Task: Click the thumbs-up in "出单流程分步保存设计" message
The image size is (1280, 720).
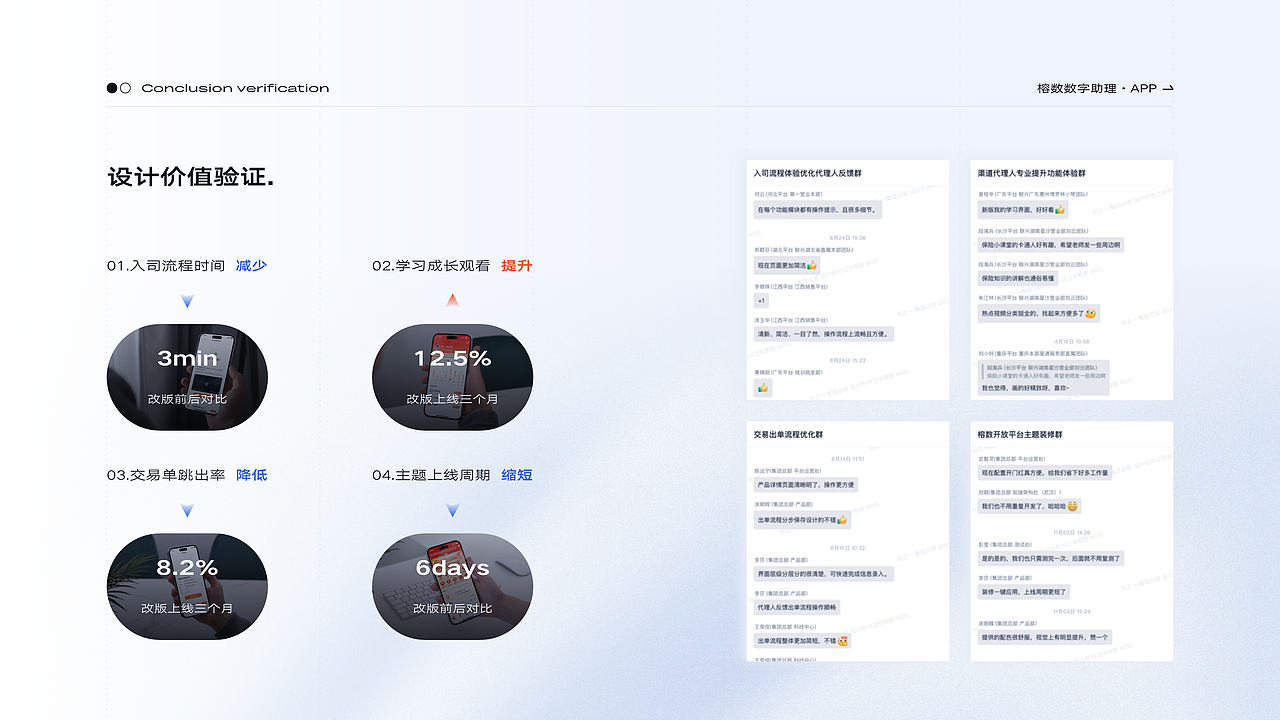Action: pos(843,520)
